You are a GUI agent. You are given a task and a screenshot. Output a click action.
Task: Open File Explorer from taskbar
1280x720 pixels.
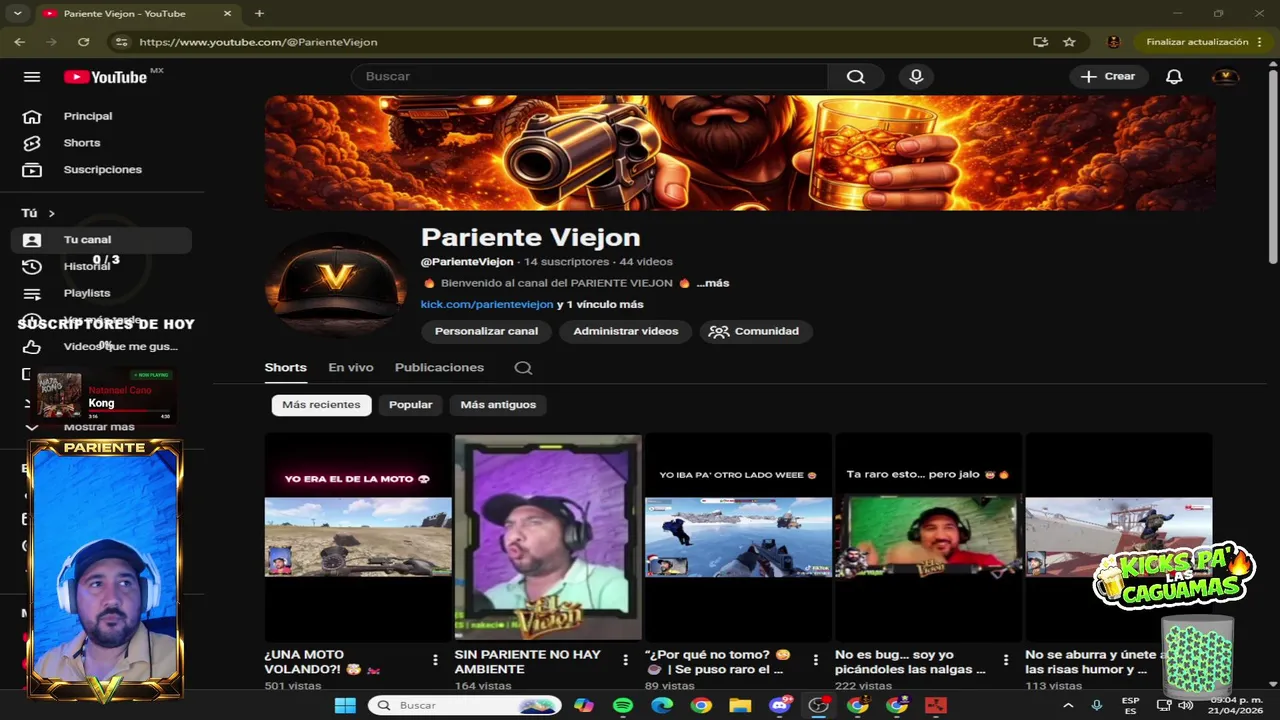(x=740, y=705)
